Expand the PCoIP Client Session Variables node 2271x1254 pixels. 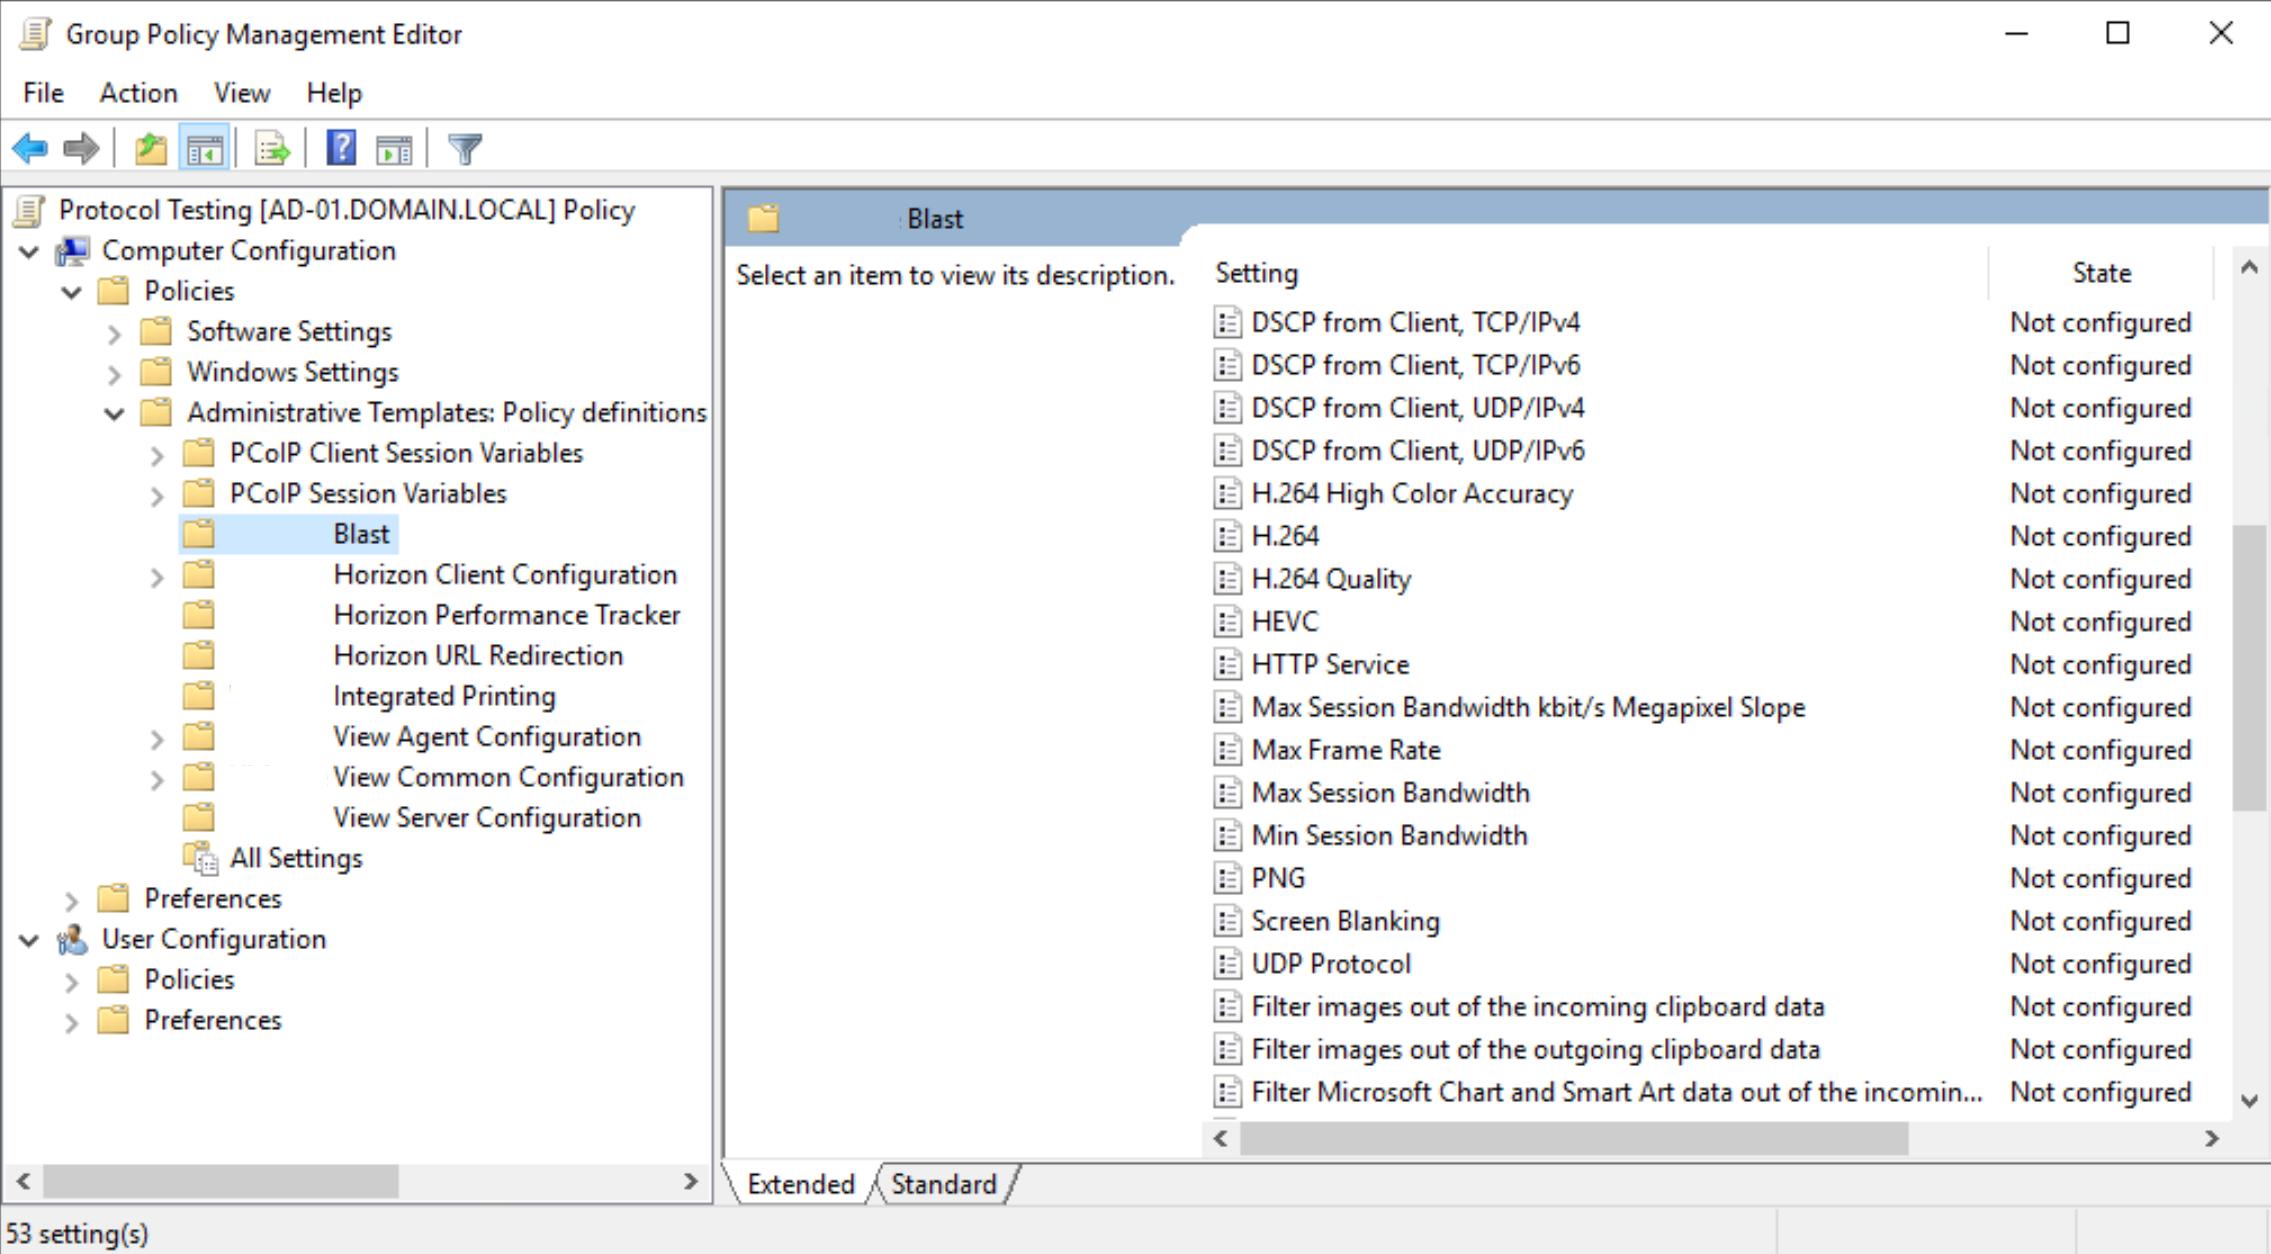click(156, 455)
